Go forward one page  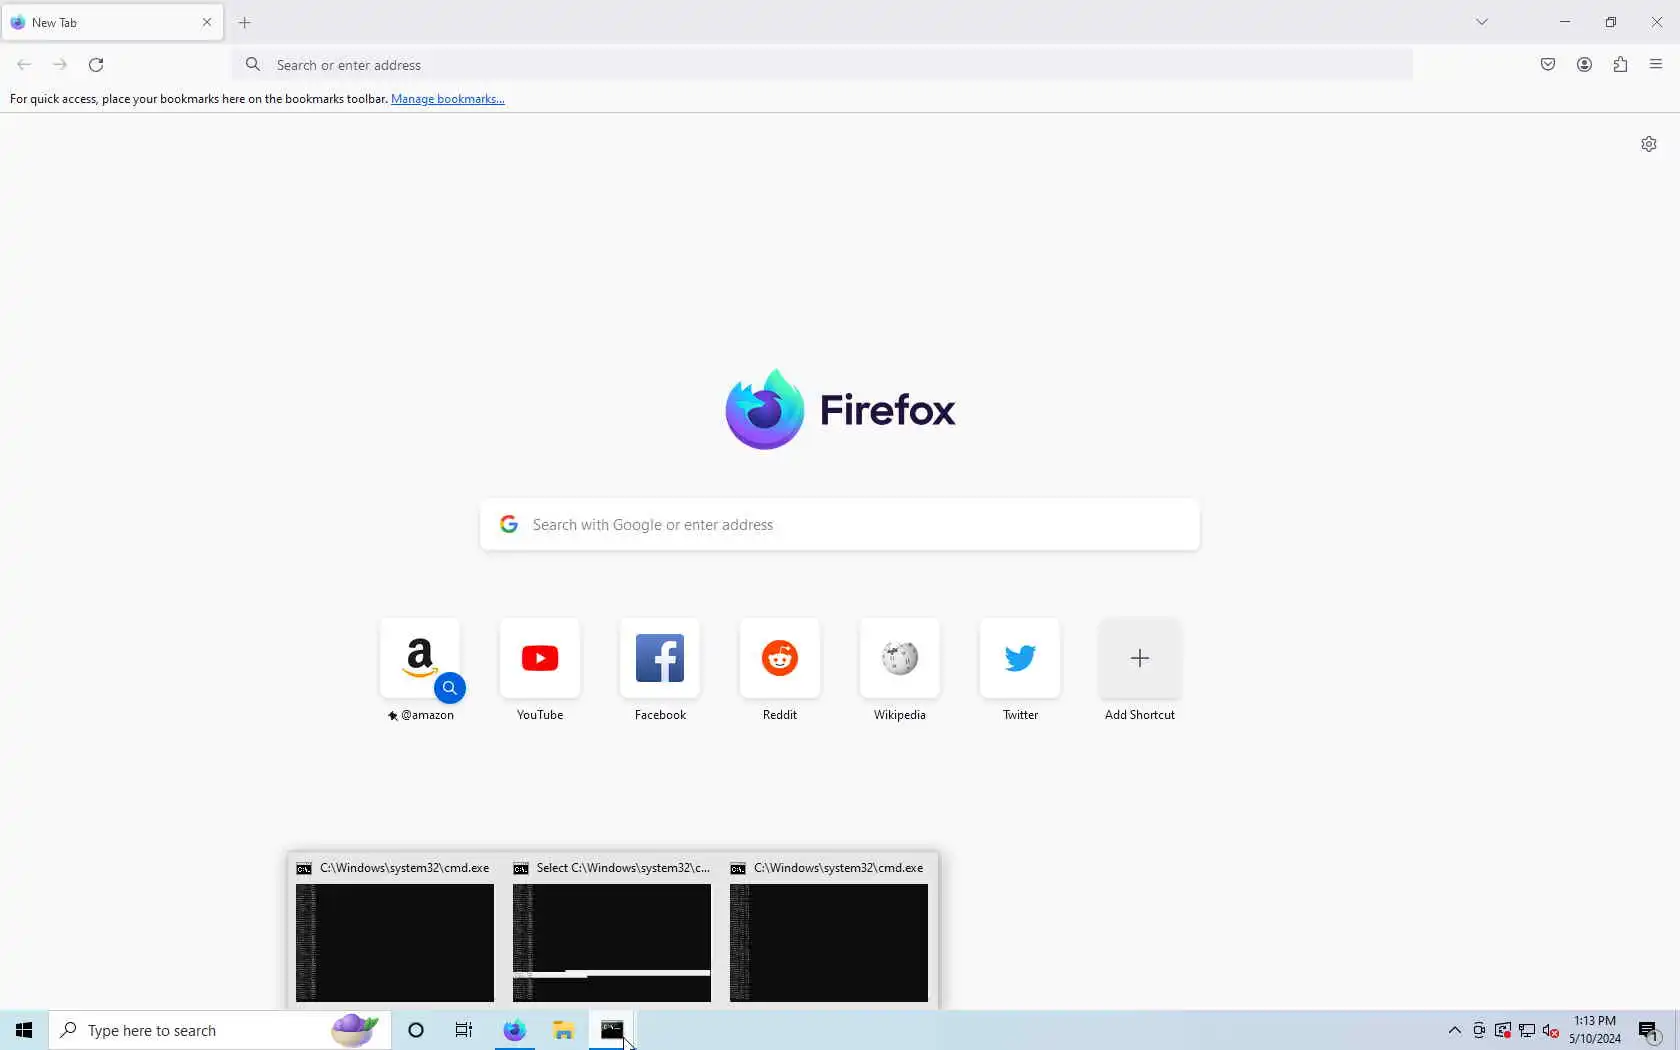60,65
